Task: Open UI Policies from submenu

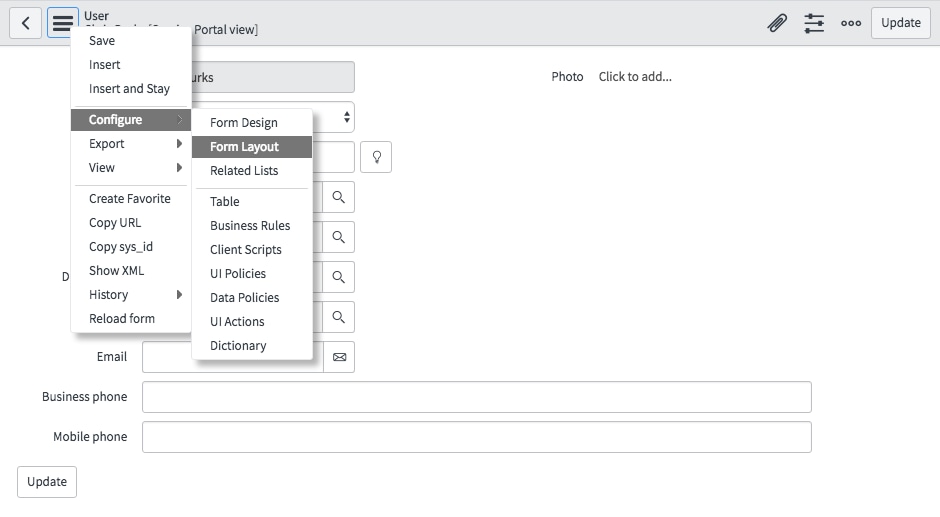Action: click(x=252, y=273)
